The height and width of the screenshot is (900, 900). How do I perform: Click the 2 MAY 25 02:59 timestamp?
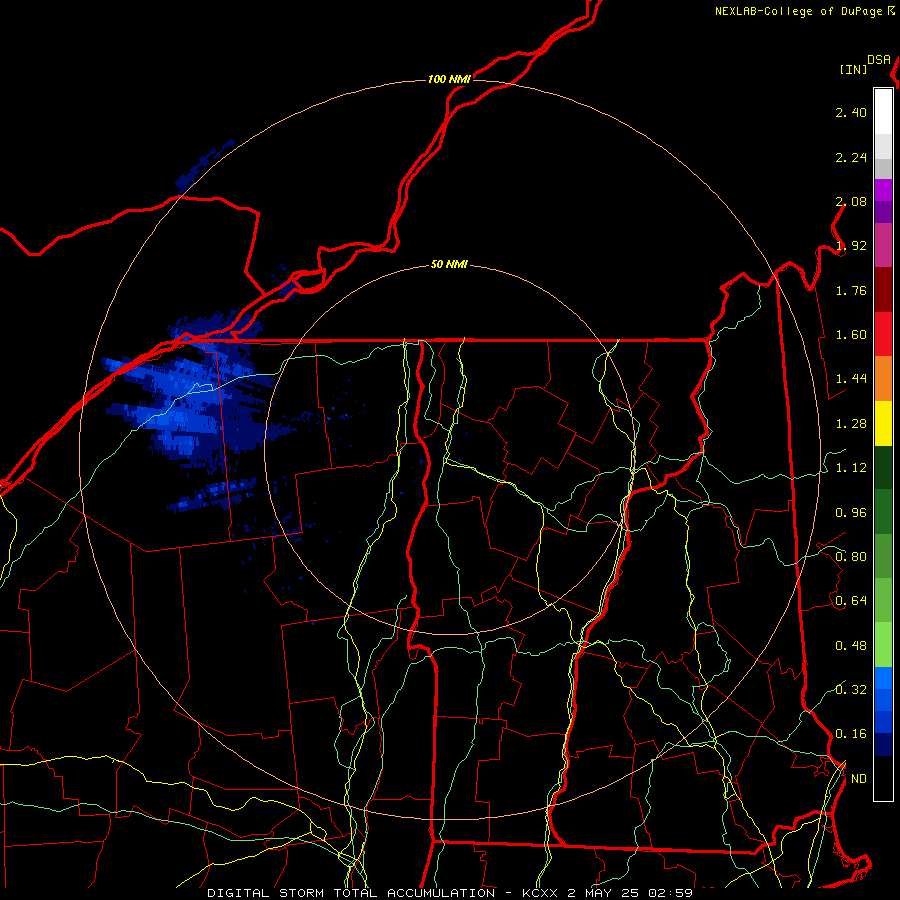coord(630,893)
